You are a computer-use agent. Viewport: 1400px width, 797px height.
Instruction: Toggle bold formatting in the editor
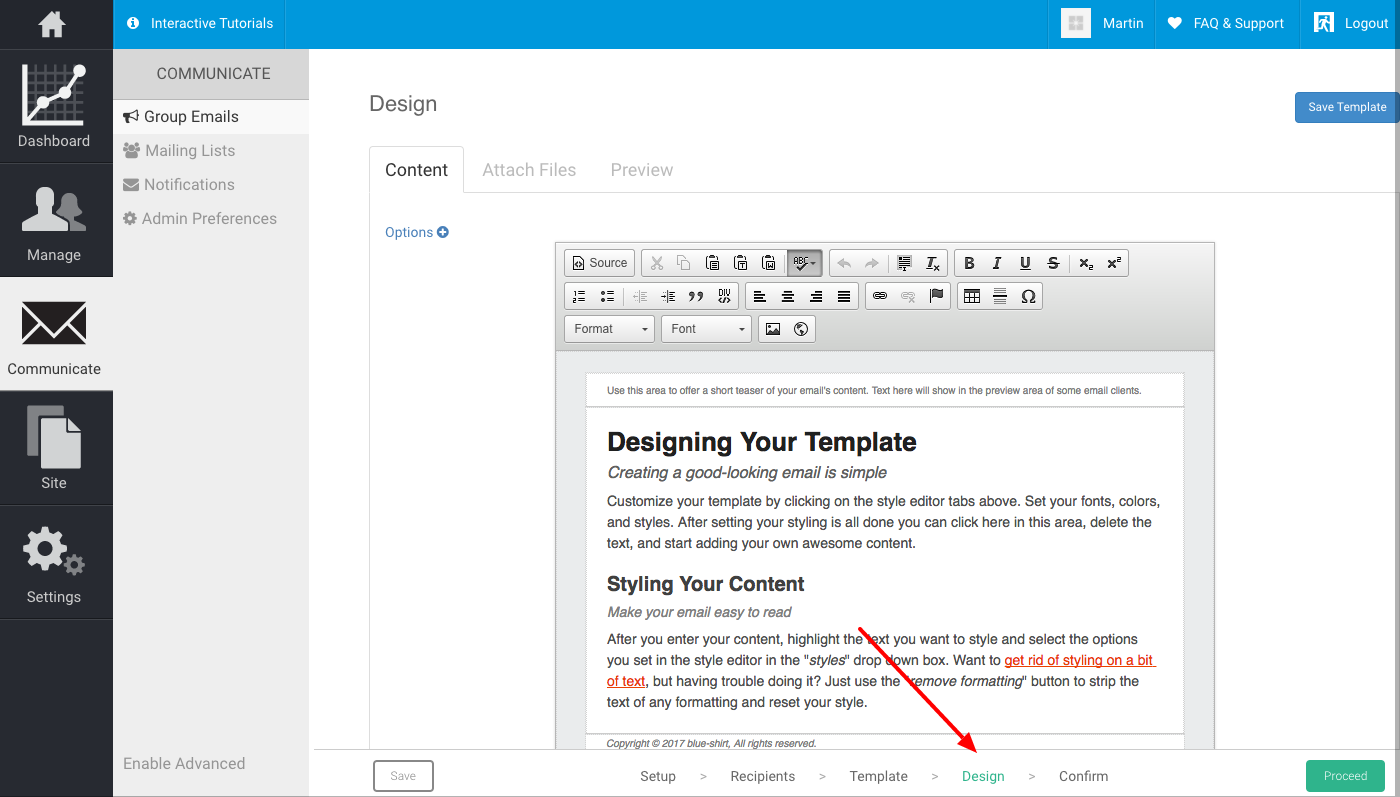969,263
